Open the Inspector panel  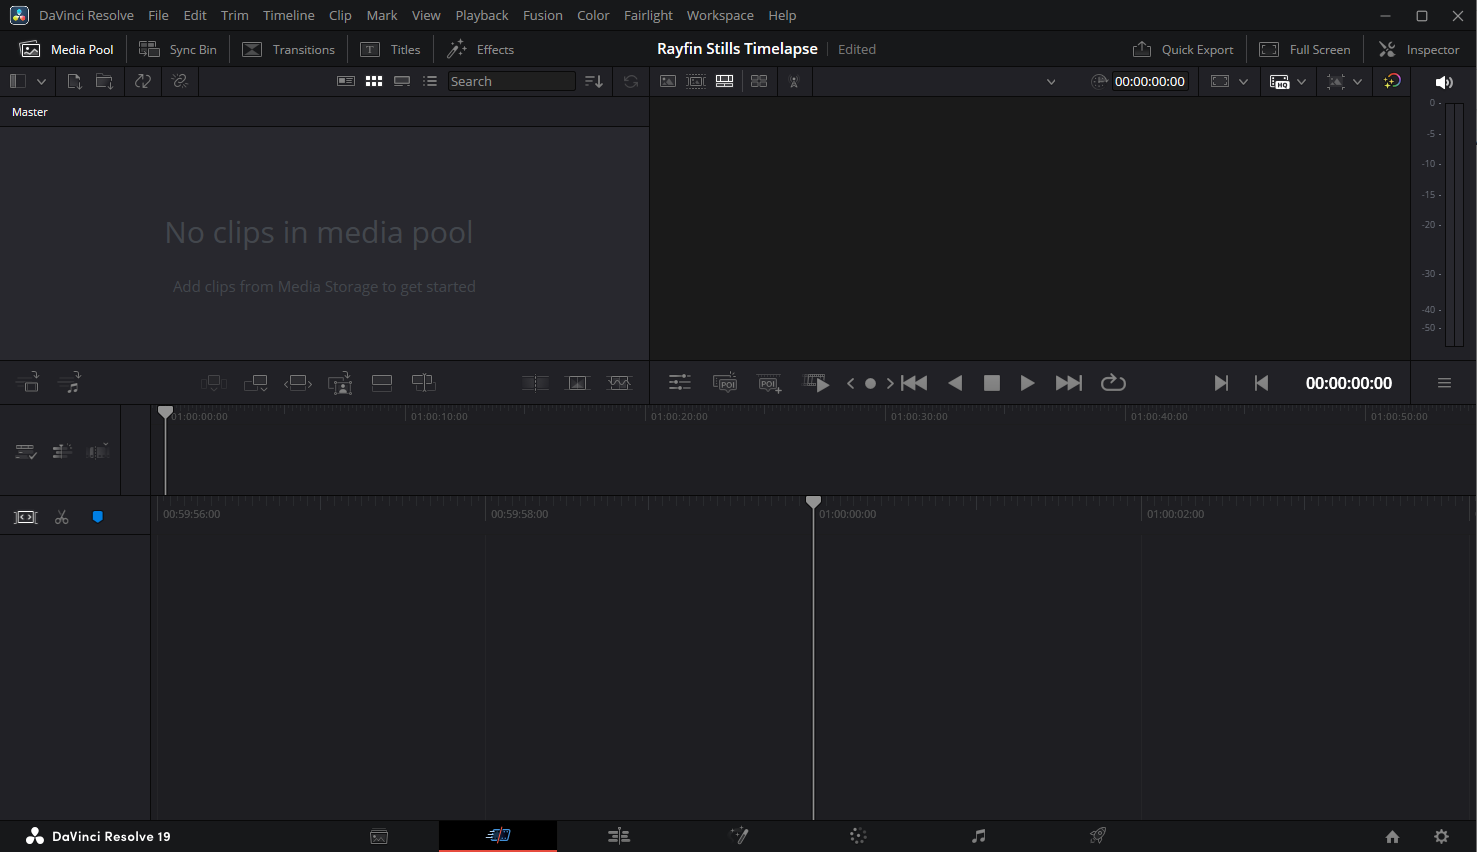(1419, 49)
